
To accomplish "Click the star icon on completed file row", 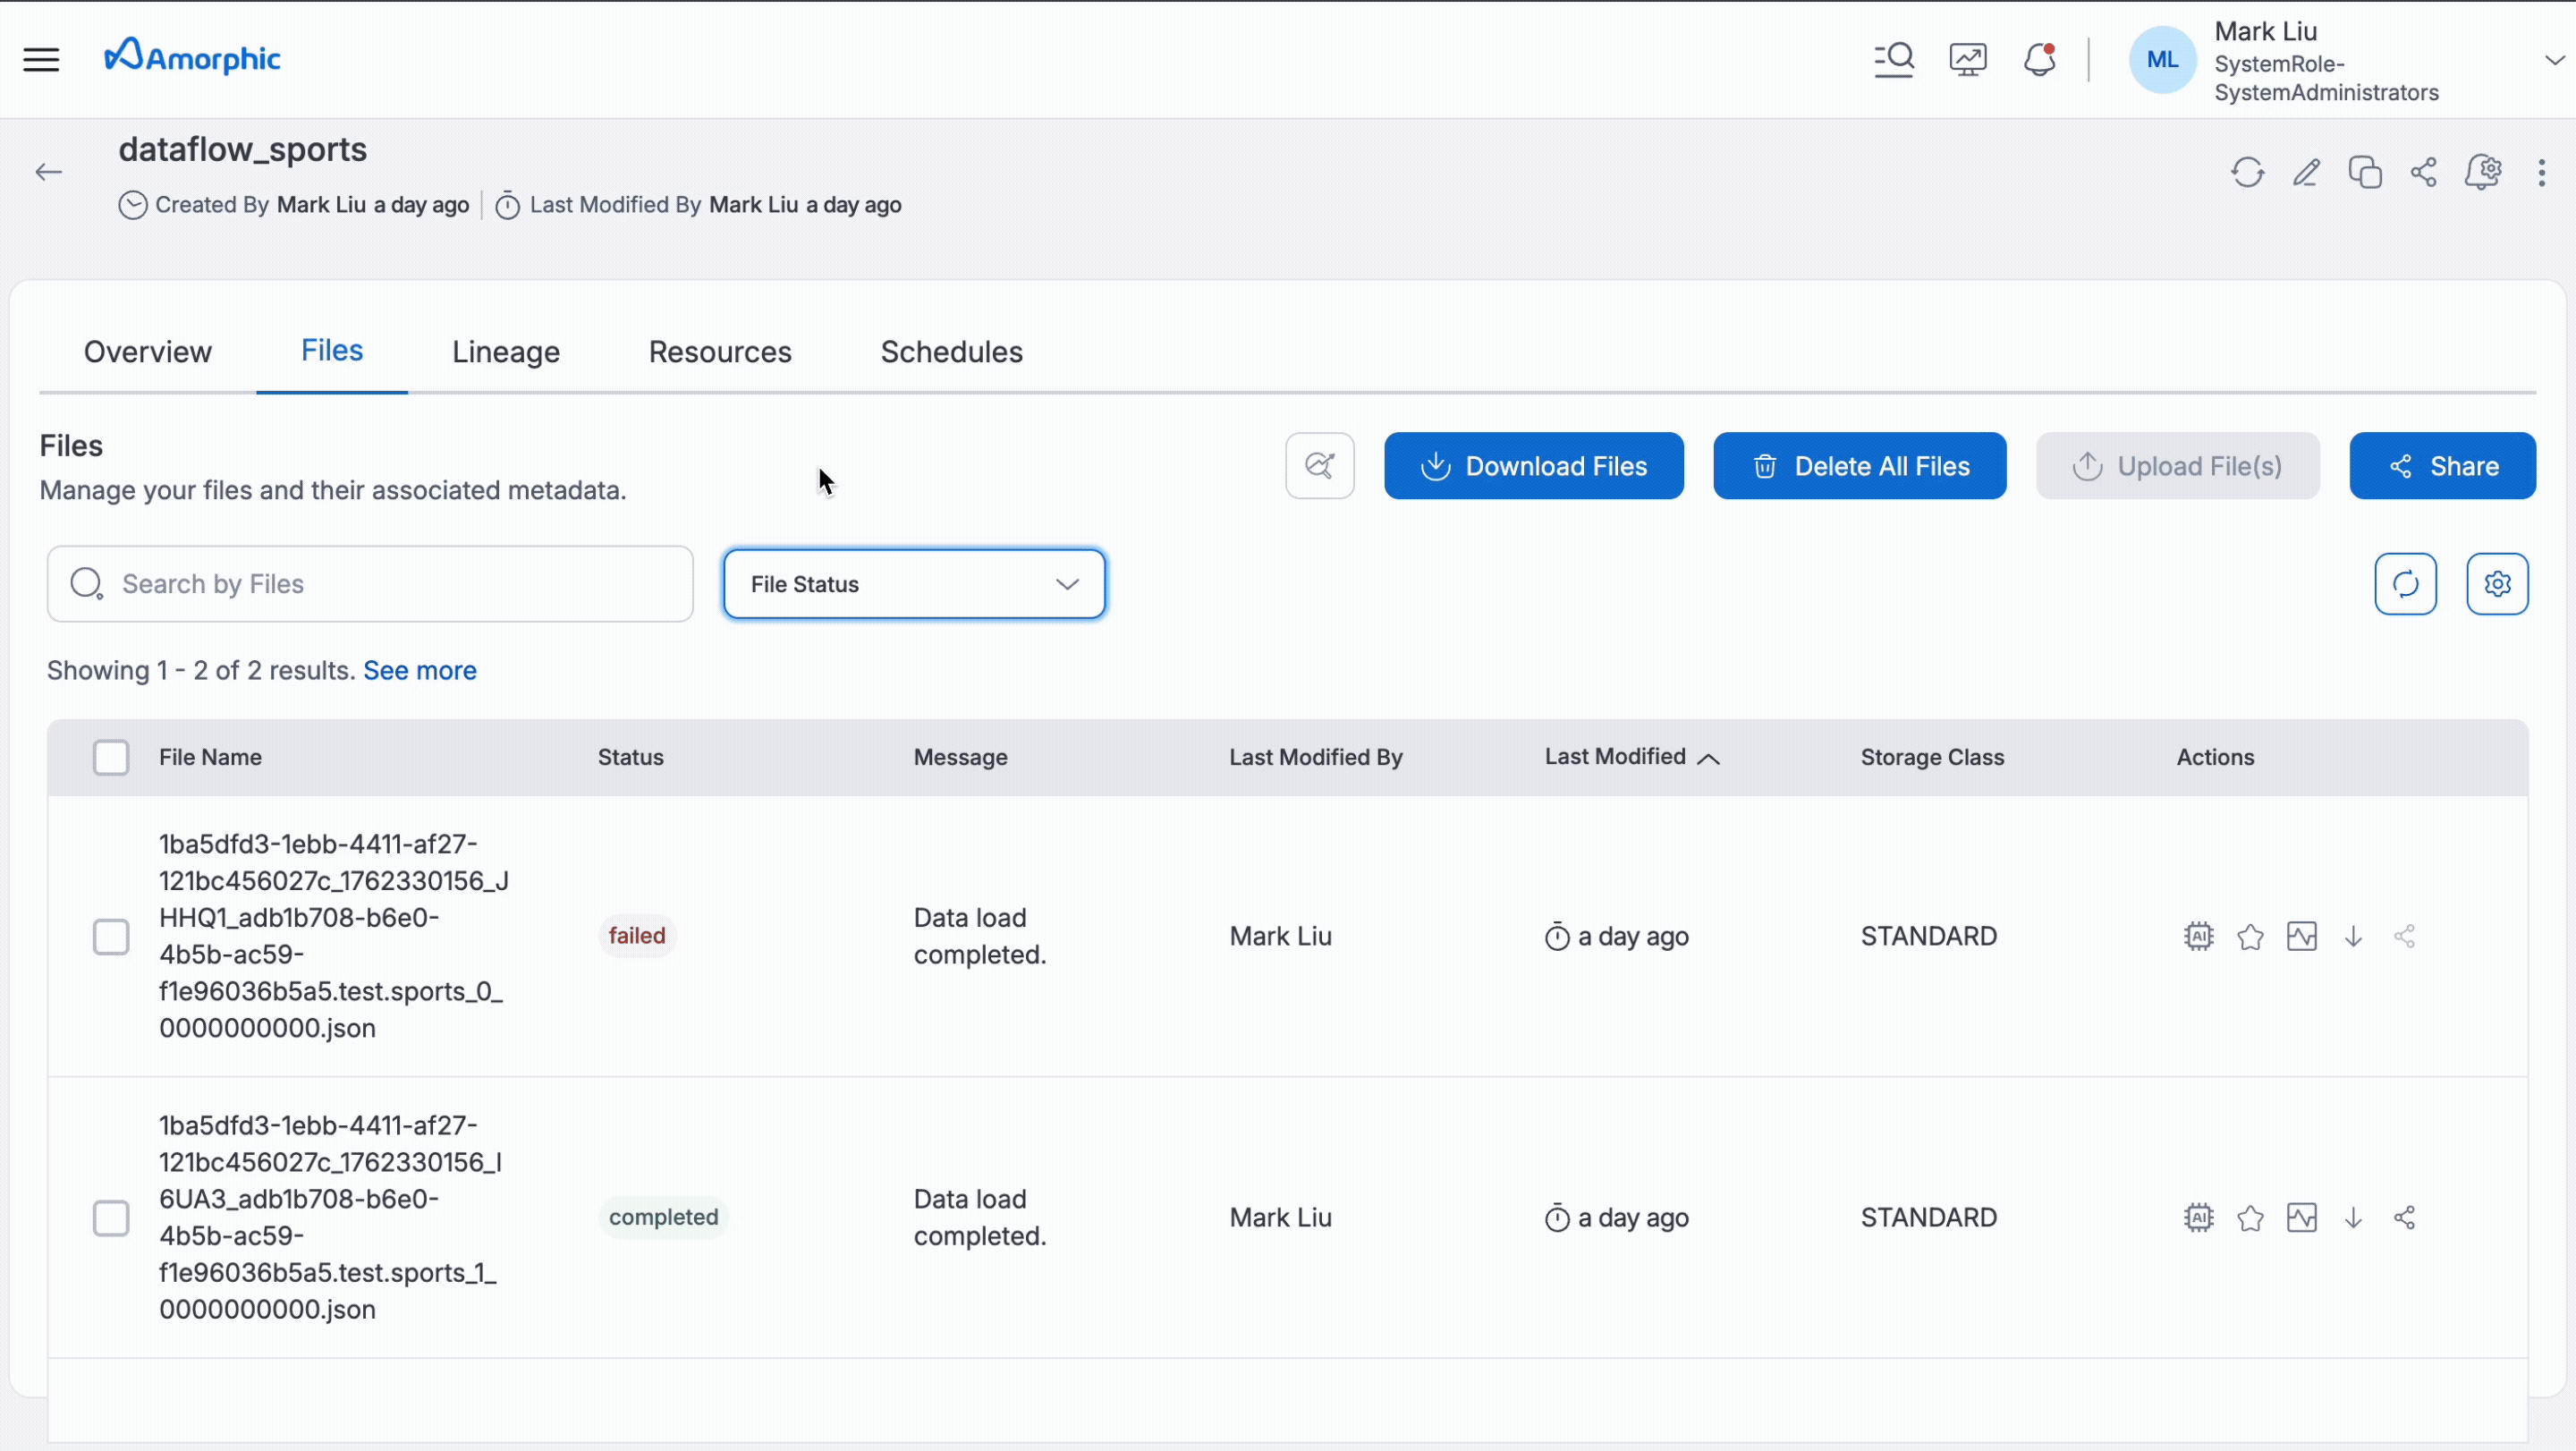I will [x=2250, y=1218].
